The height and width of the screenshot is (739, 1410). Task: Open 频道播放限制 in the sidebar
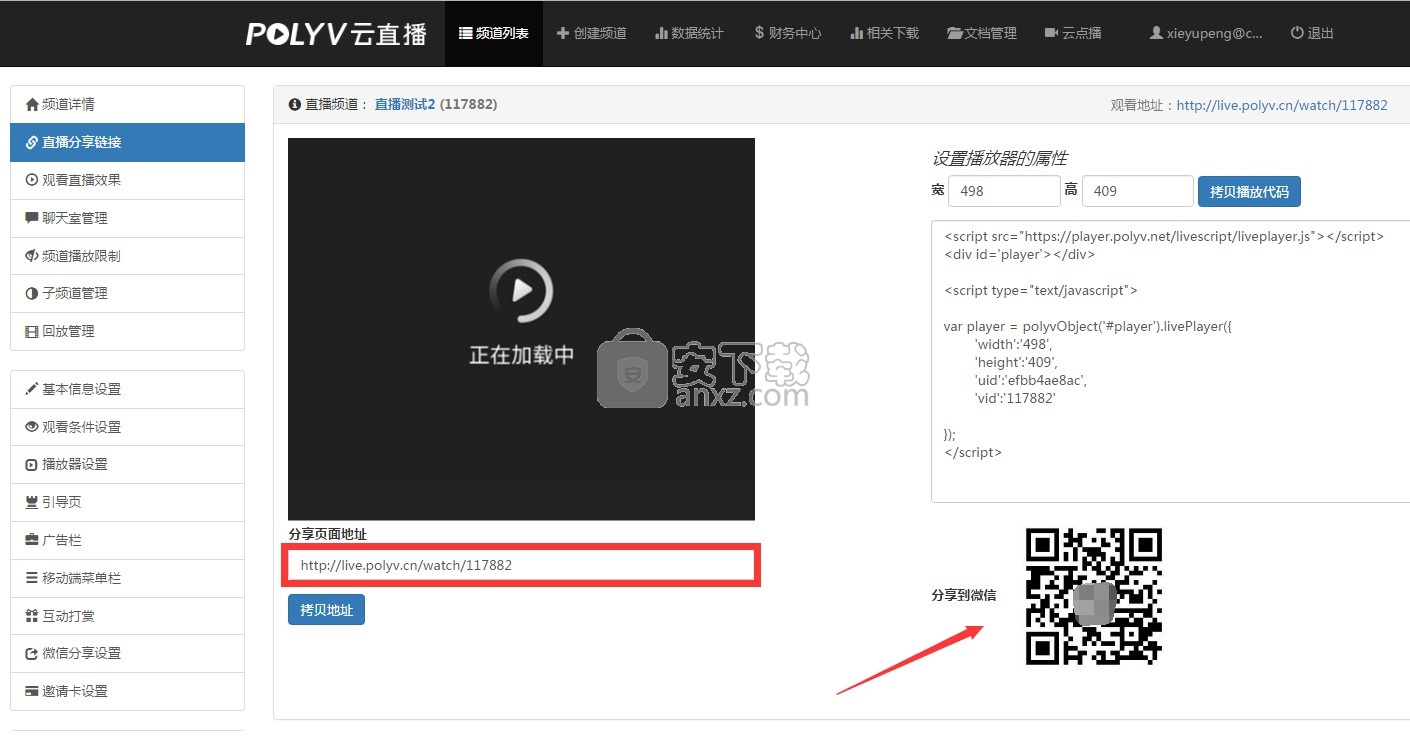coord(127,256)
